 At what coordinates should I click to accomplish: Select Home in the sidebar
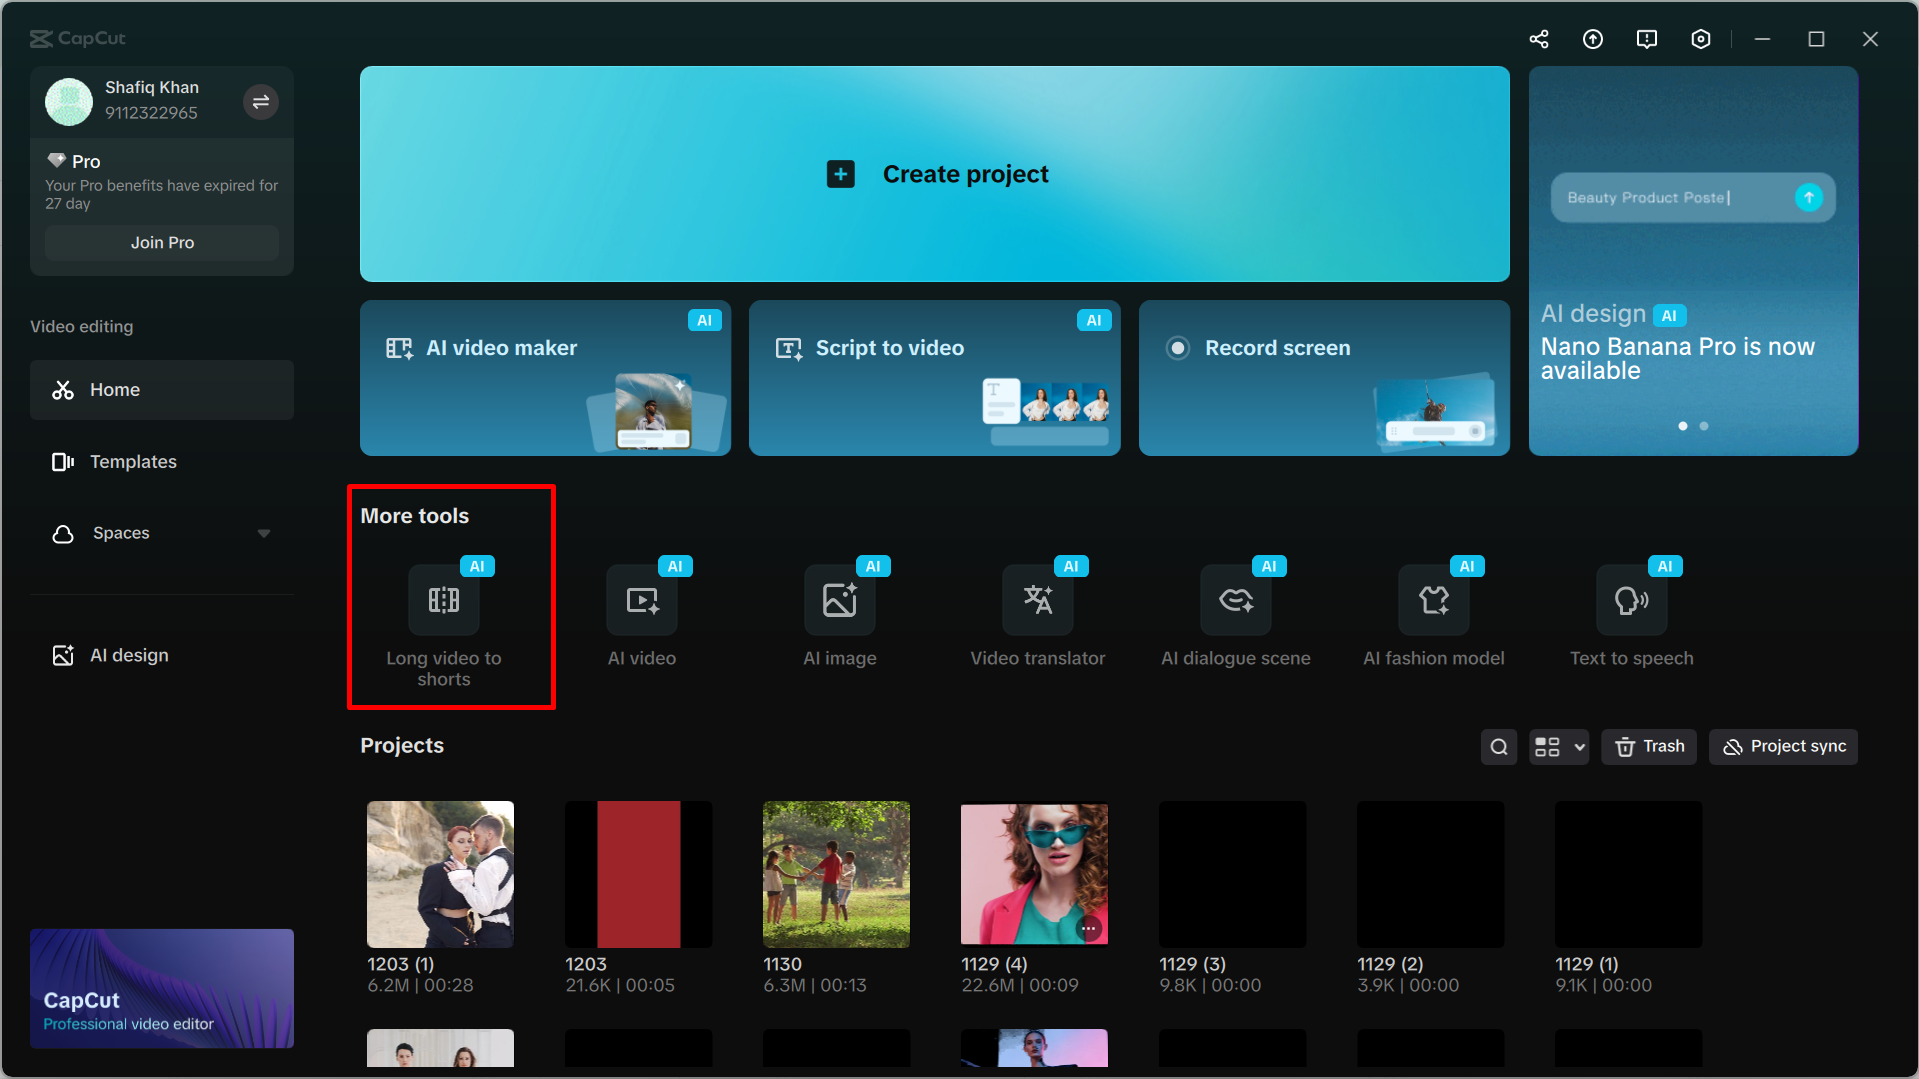[162, 390]
